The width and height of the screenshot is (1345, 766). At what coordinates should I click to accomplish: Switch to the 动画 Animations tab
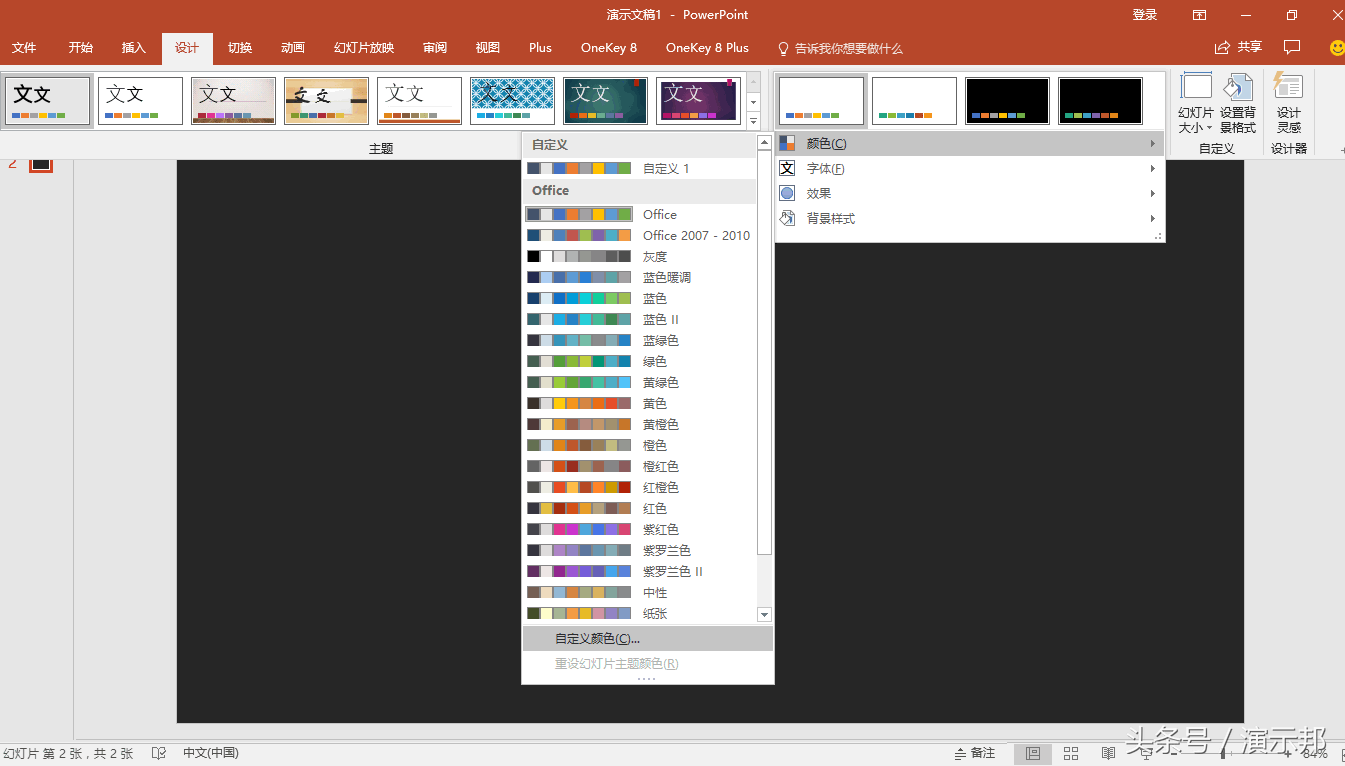pos(293,48)
